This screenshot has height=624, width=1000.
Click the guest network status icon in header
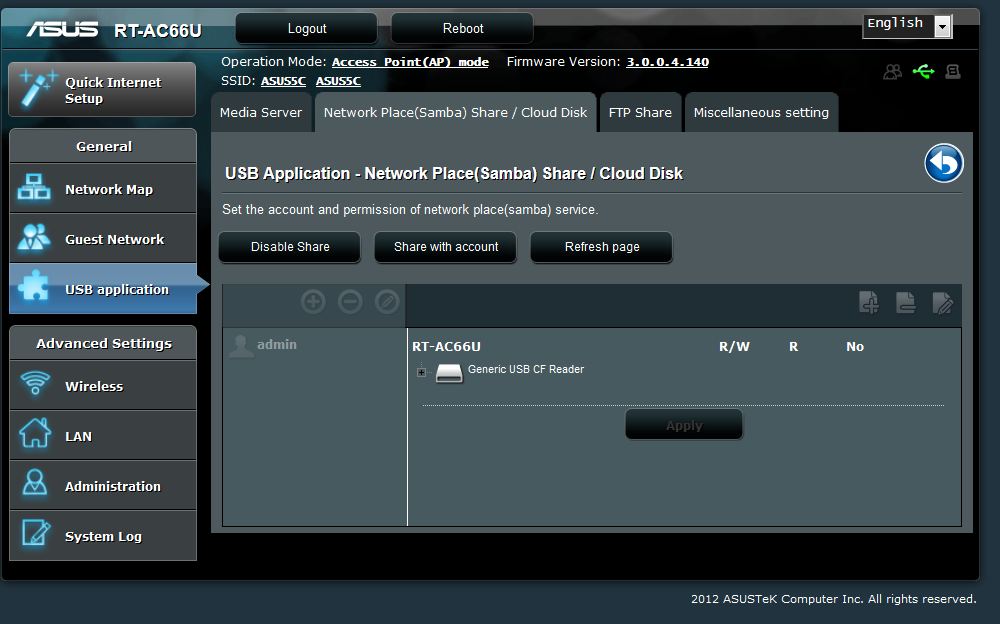click(892, 72)
